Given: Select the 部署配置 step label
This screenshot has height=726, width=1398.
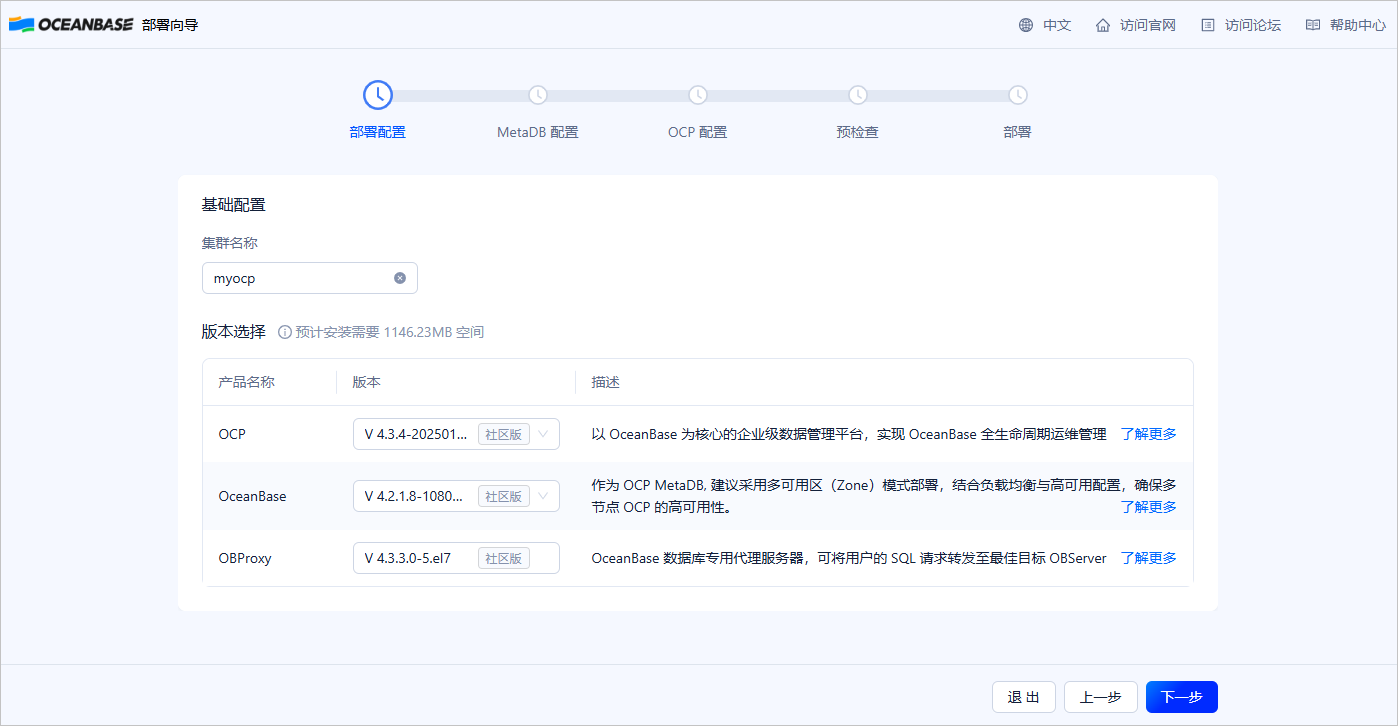Looking at the screenshot, I should tap(378, 132).
